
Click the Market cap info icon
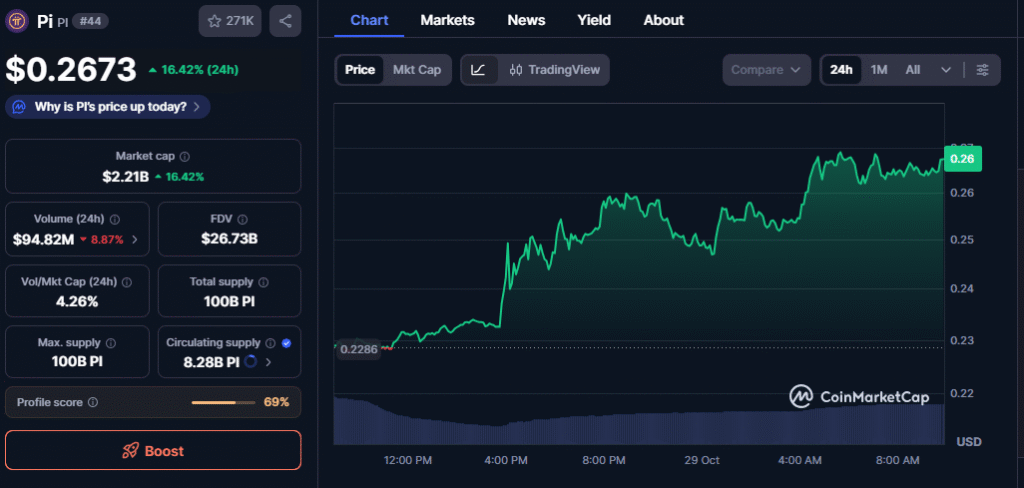pos(185,157)
